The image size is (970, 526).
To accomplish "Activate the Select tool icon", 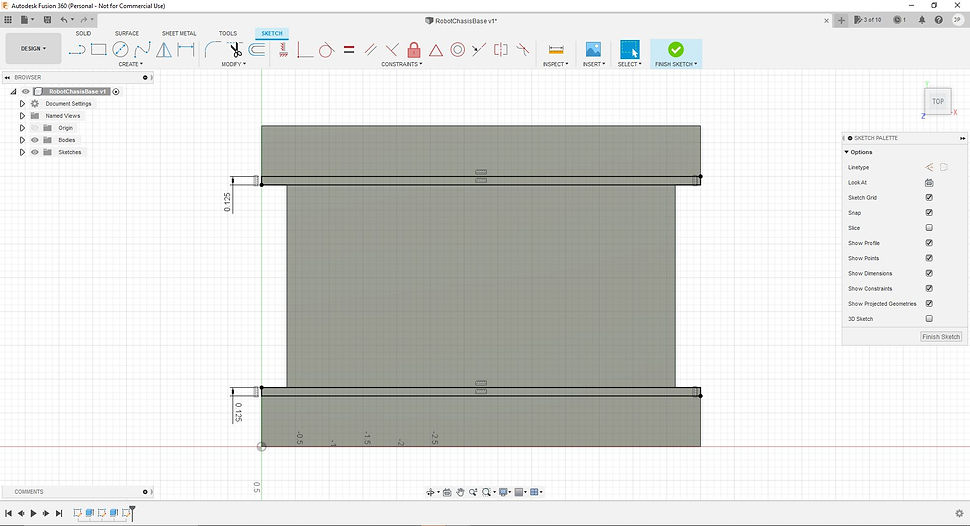I will (630, 50).
